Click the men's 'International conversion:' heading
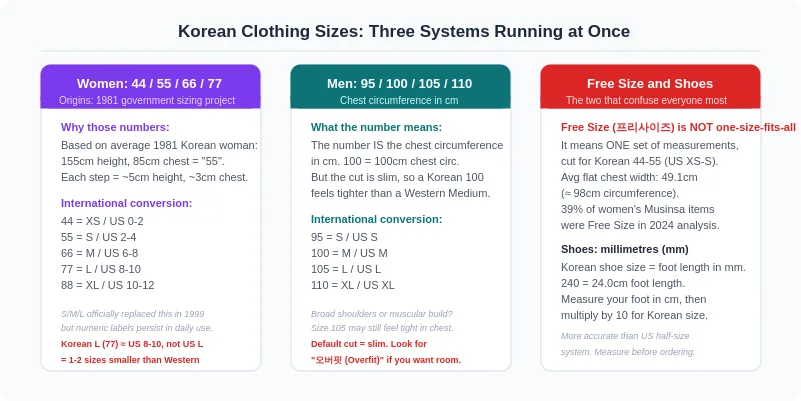 coord(376,219)
